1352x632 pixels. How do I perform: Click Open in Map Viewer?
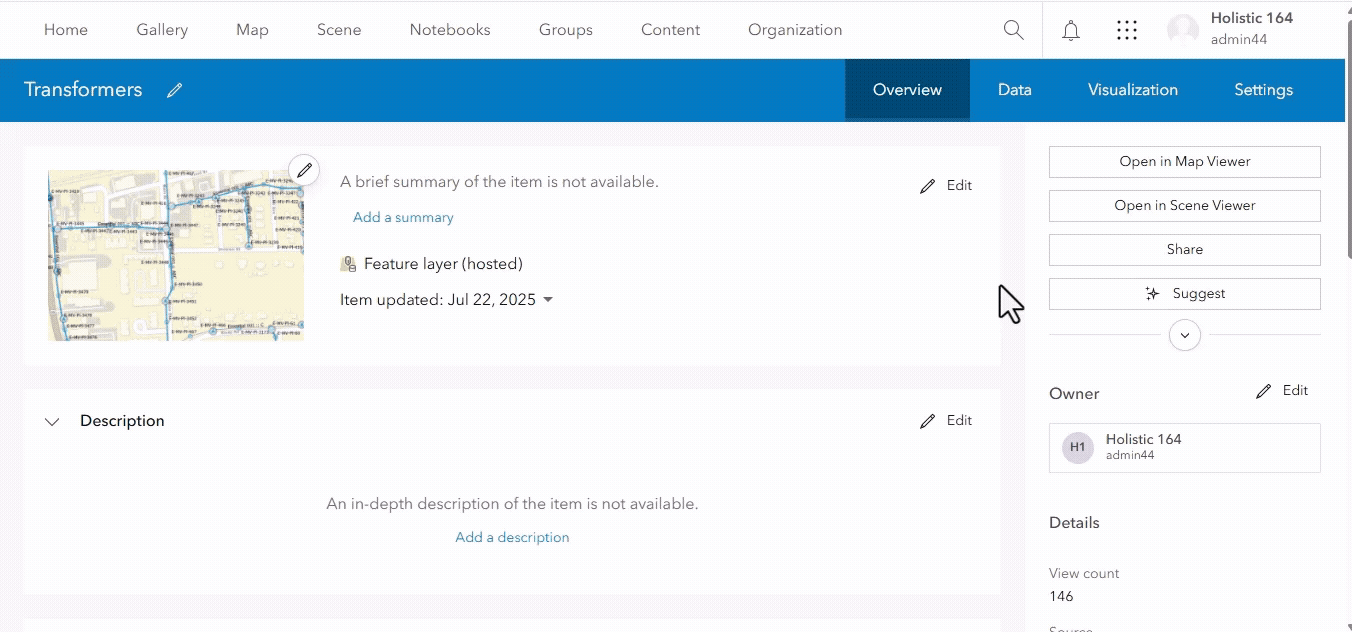[x=1184, y=161]
